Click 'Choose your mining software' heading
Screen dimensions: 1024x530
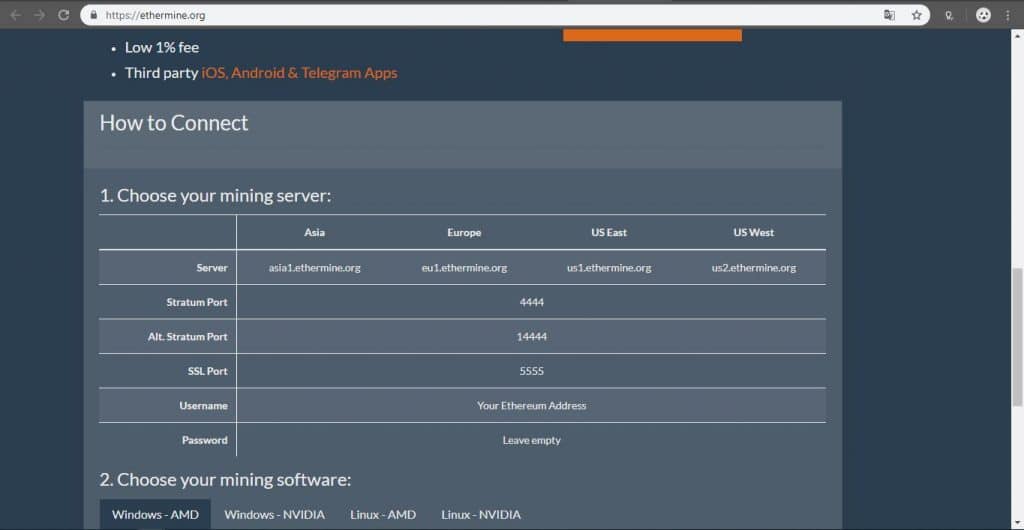(225, 480)
